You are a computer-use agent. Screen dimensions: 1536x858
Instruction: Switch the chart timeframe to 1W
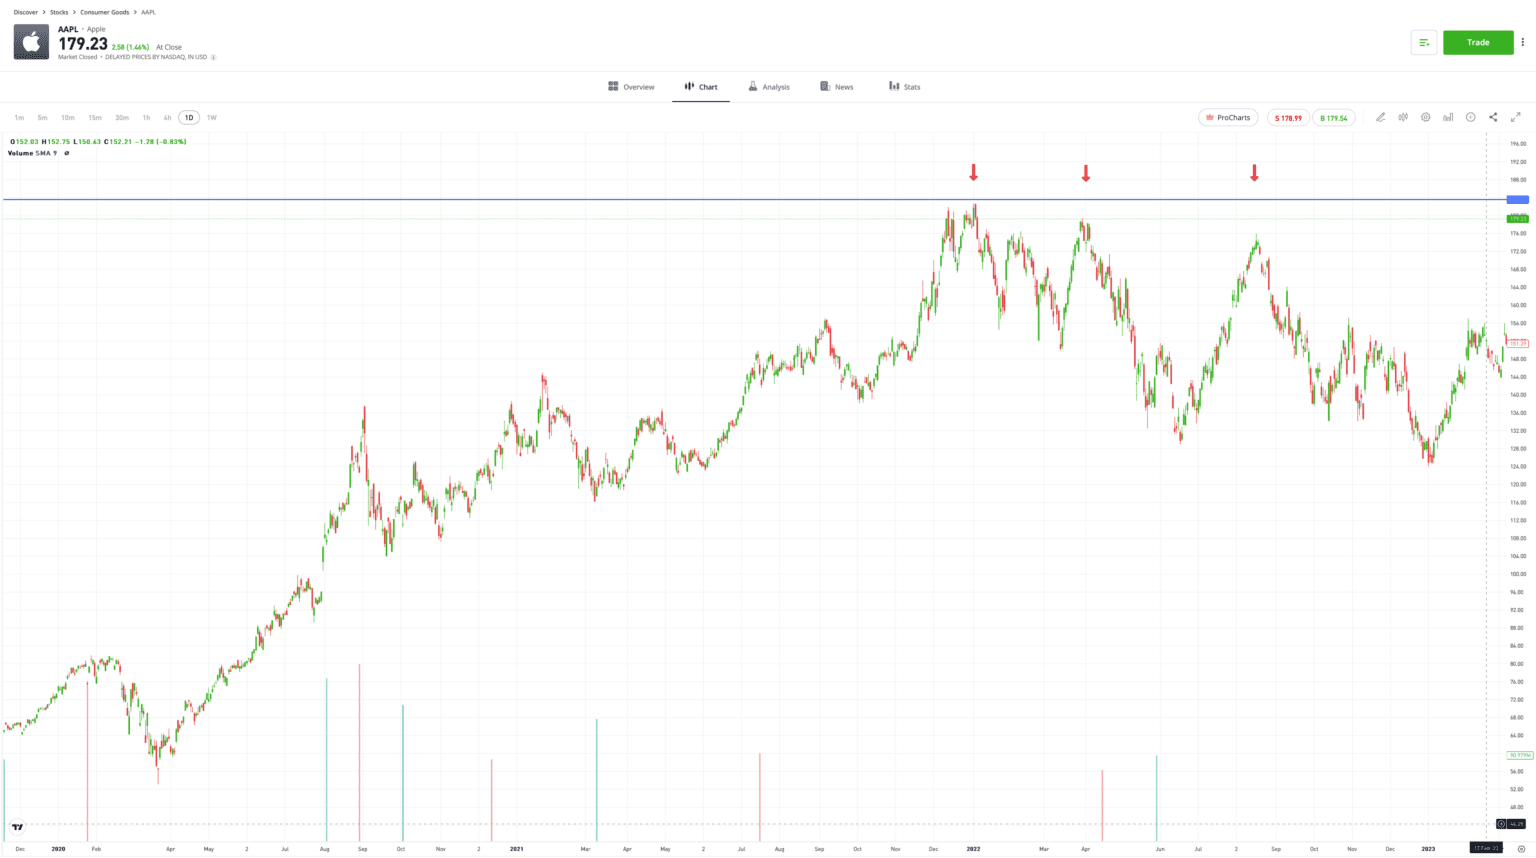[212, 117]
